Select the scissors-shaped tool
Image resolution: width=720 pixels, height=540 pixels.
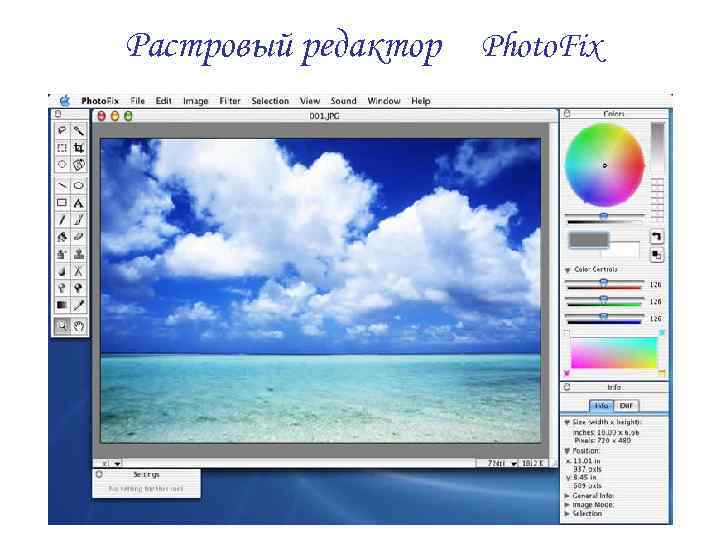(79, 271)
